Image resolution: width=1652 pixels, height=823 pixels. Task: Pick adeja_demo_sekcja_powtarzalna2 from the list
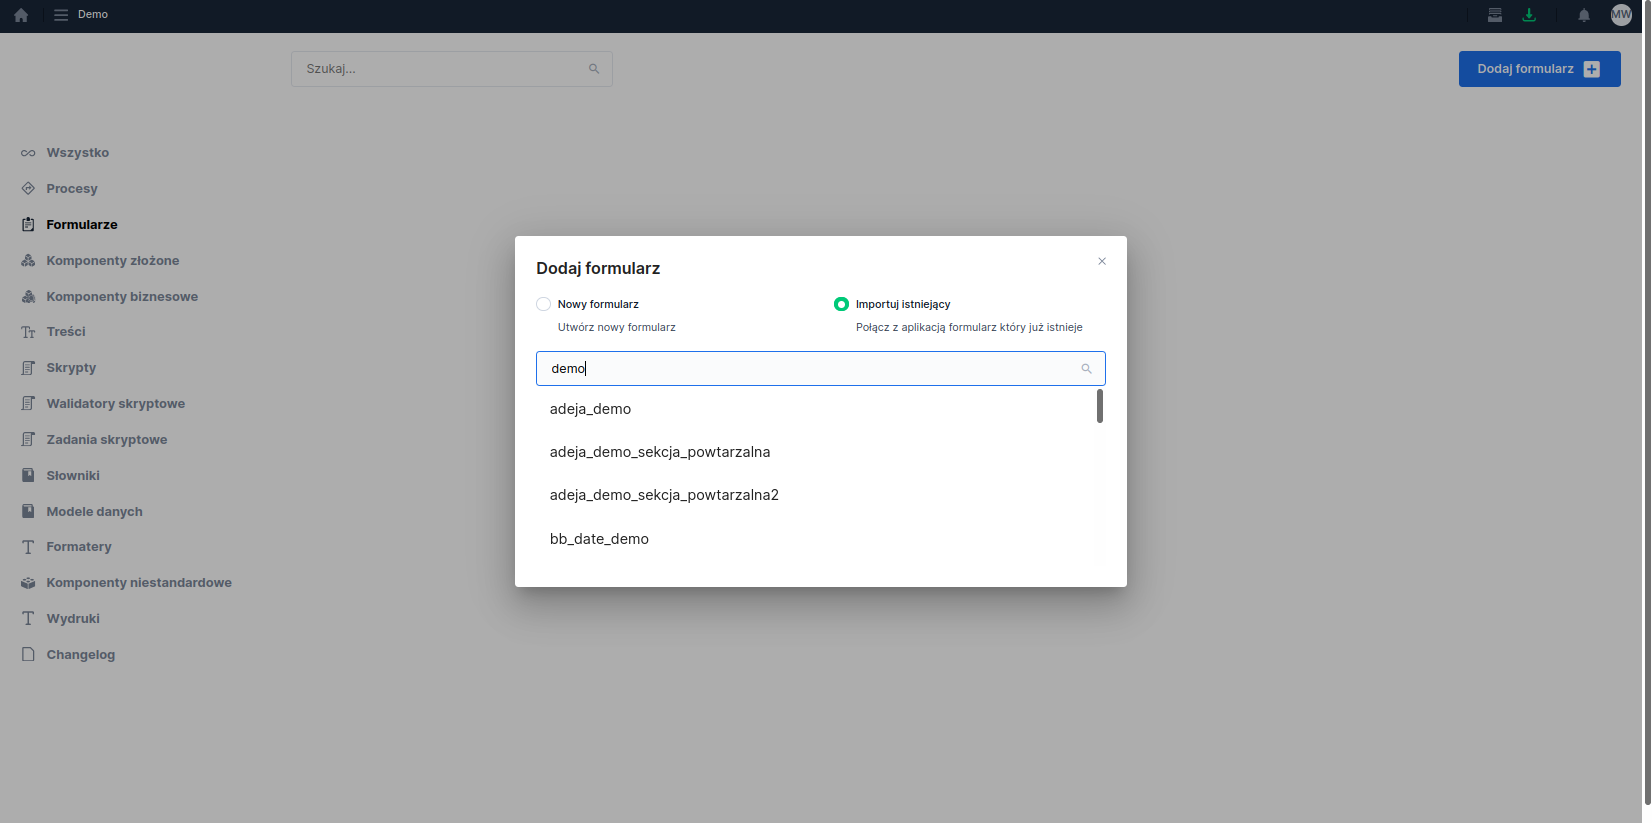tap(664, 495)
